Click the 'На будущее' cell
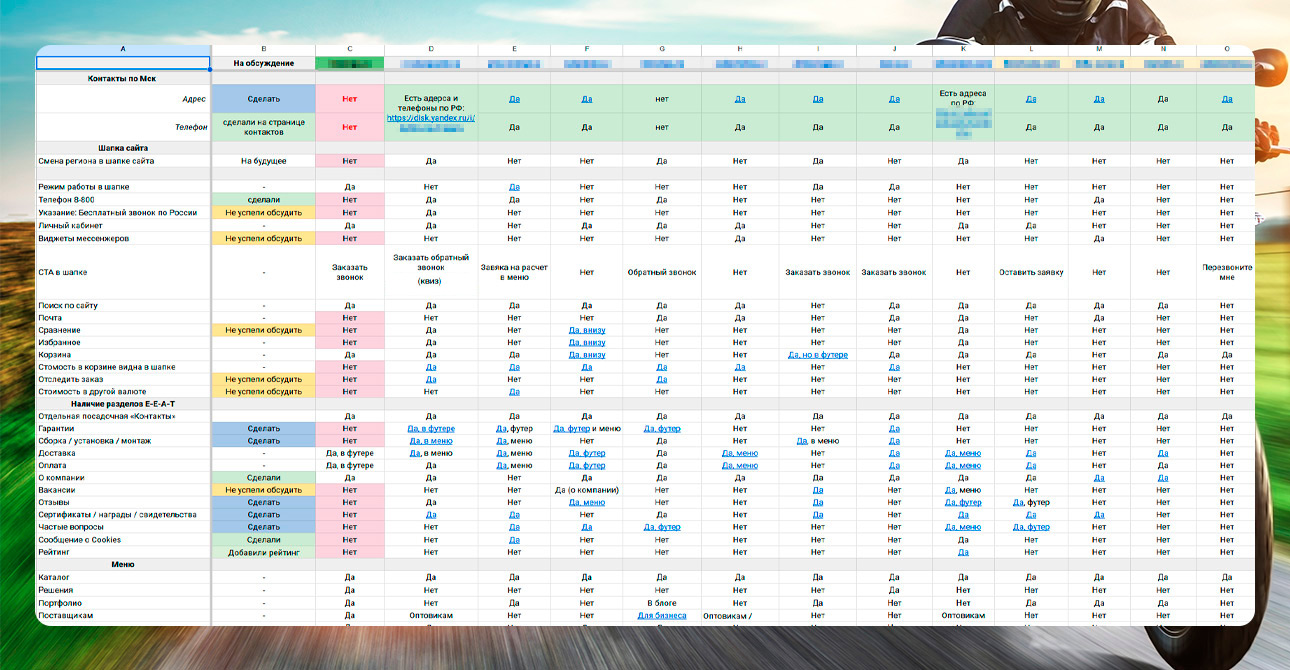This screenshot has height=670, width=1290. tap(263, 161)
